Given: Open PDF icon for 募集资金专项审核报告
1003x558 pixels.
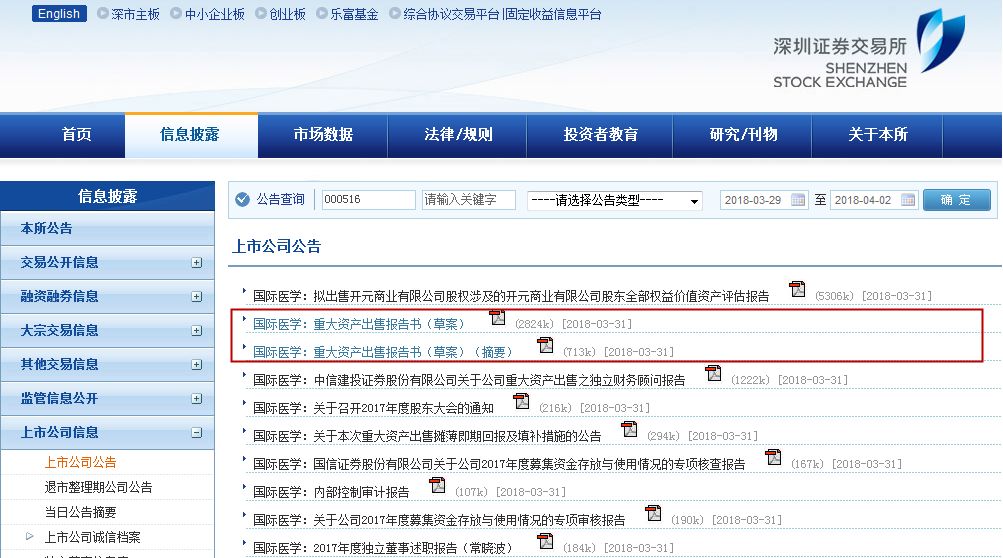Looking at the screenshot, I should coord(653,513).
